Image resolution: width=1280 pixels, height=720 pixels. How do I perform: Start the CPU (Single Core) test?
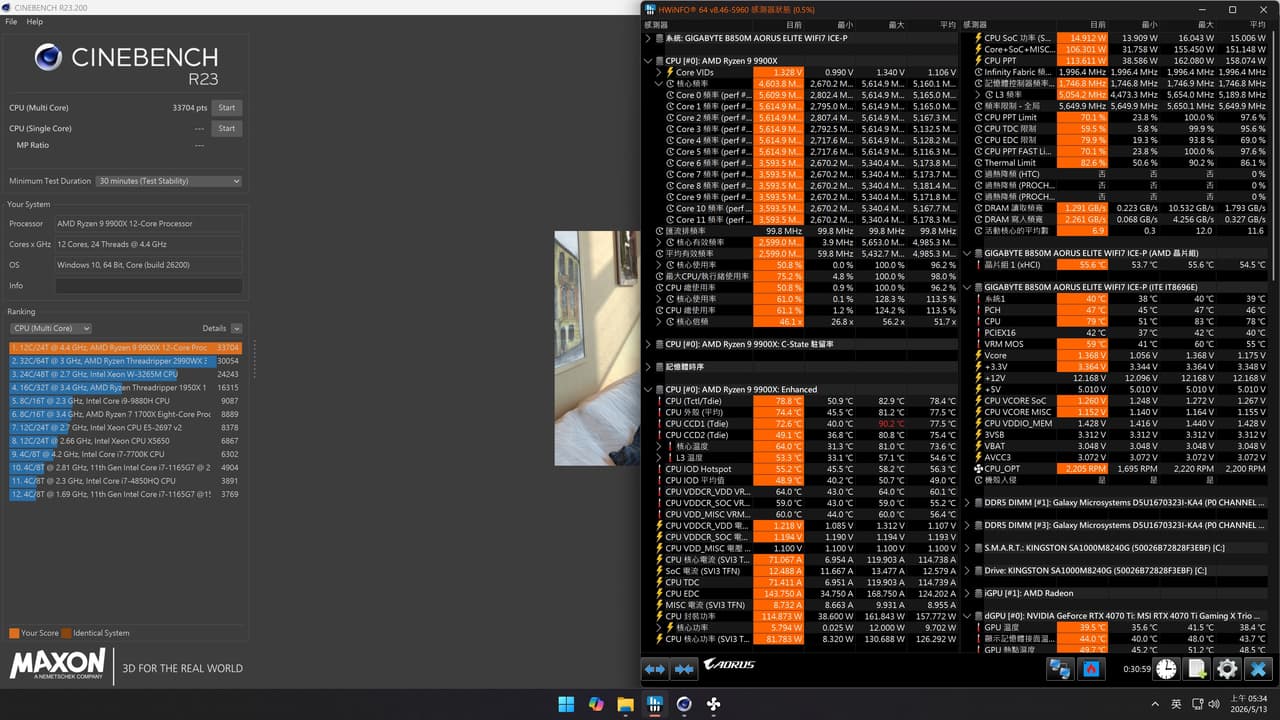point(227,128)
